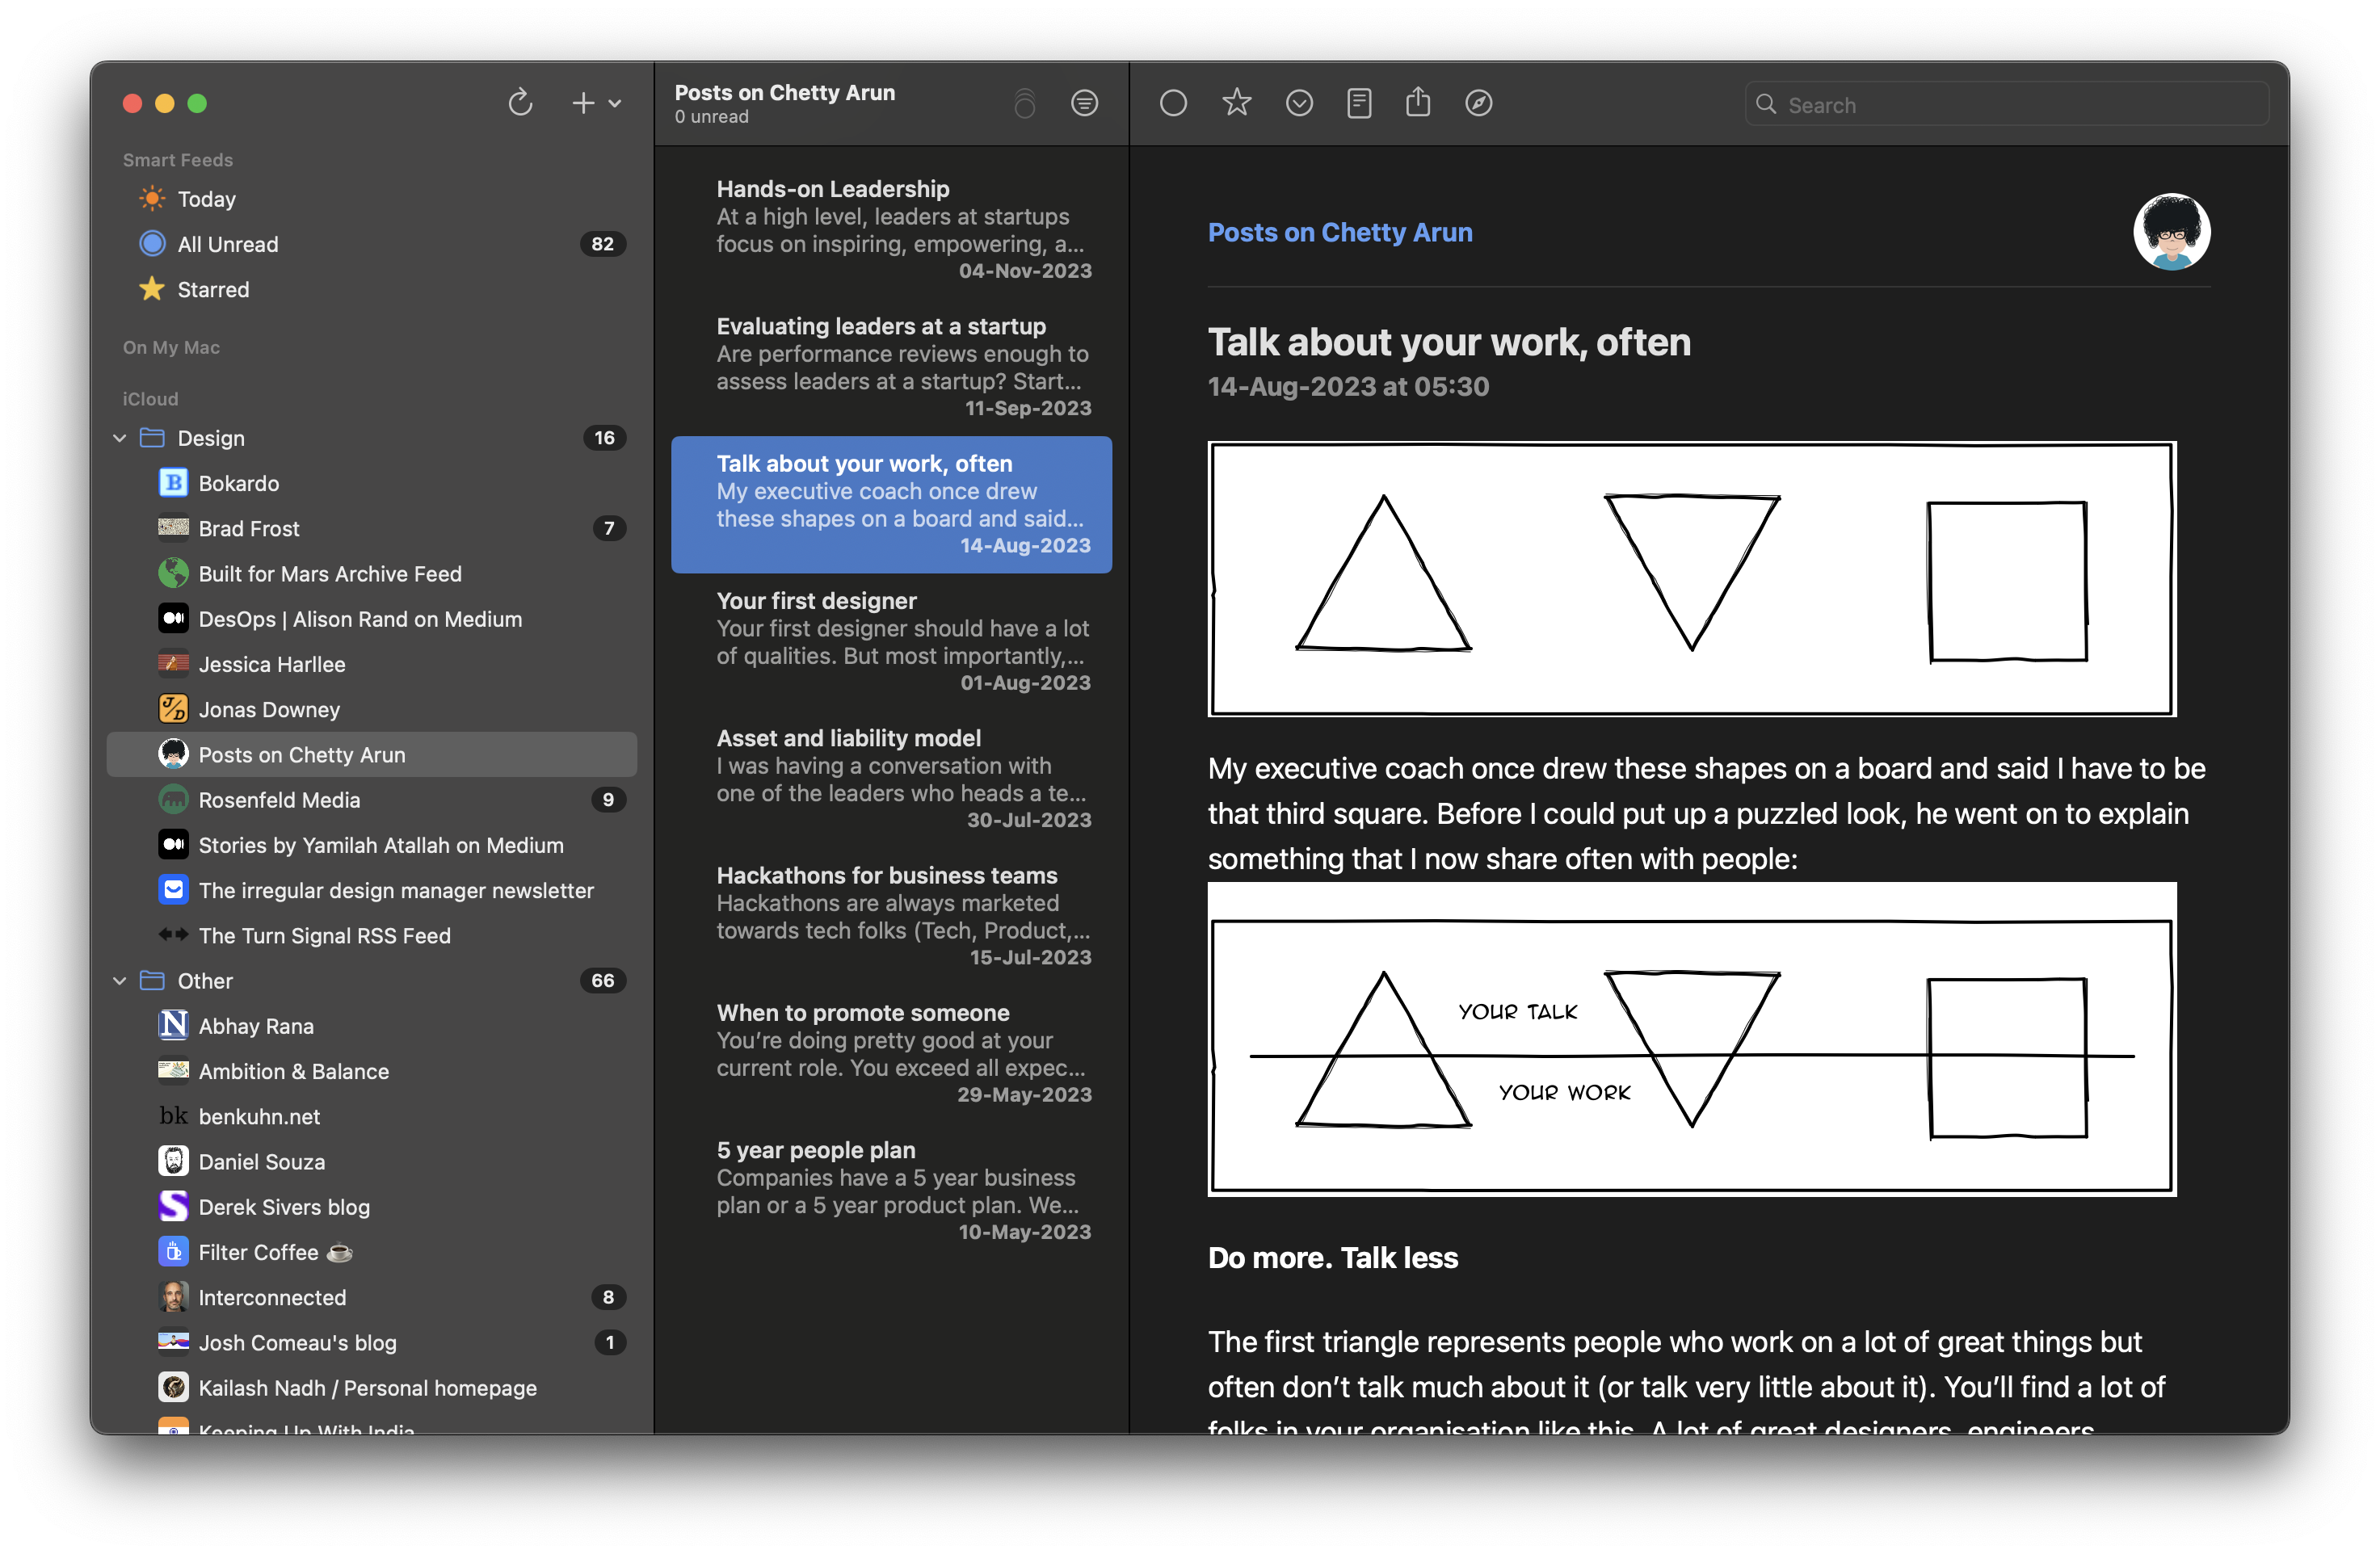
Task: Refresh all feeds using the reload icon
Action: point(520,103)
